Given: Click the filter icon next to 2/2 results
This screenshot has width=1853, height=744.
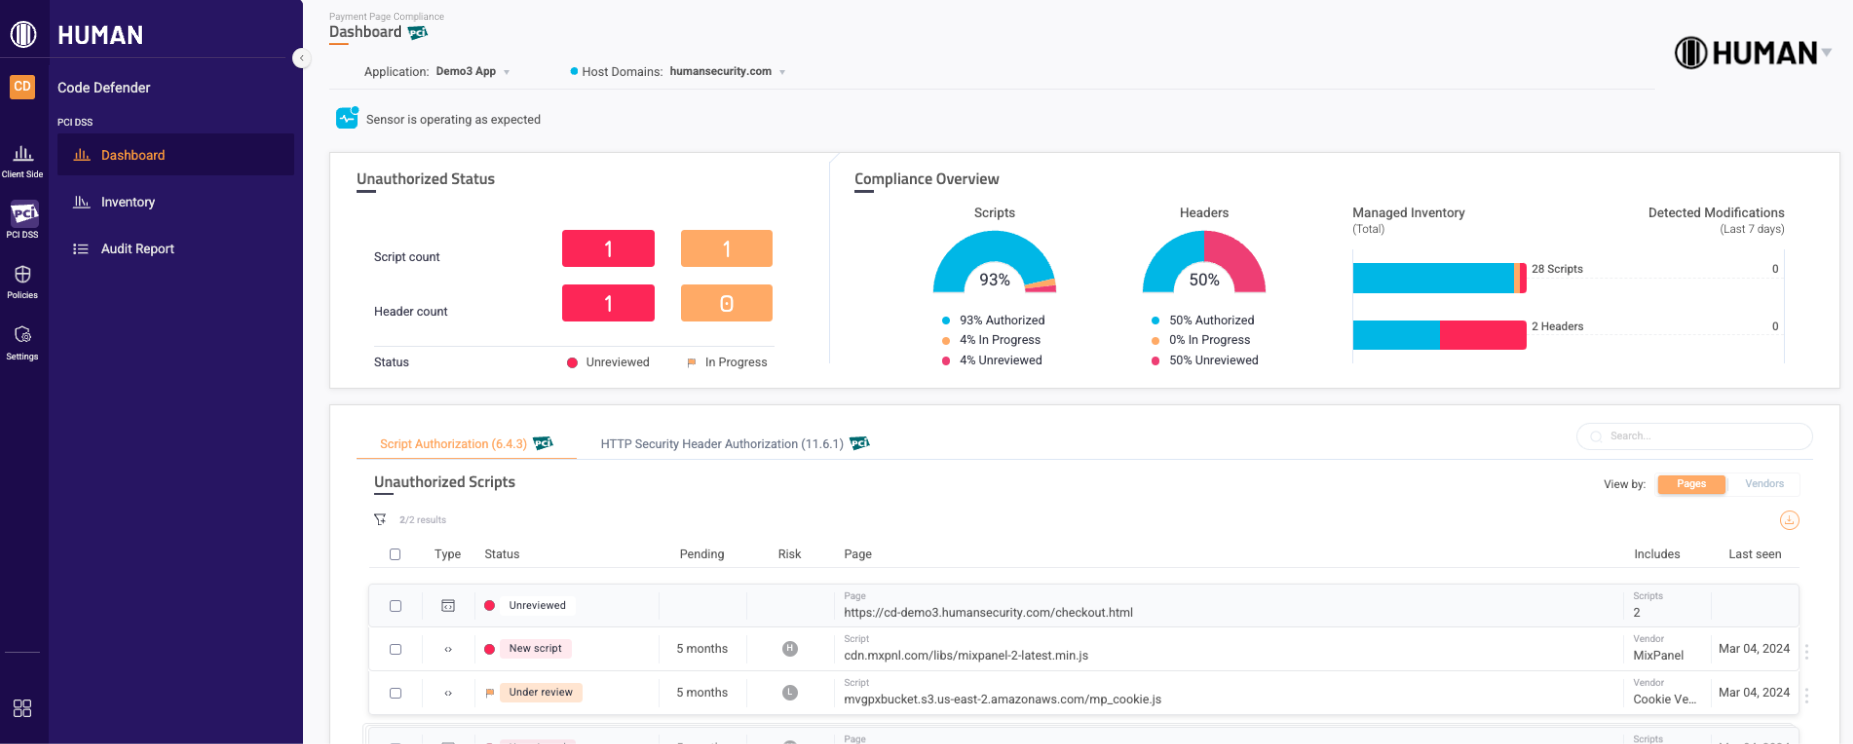Looking at the screenshot, I should [380, 519].
